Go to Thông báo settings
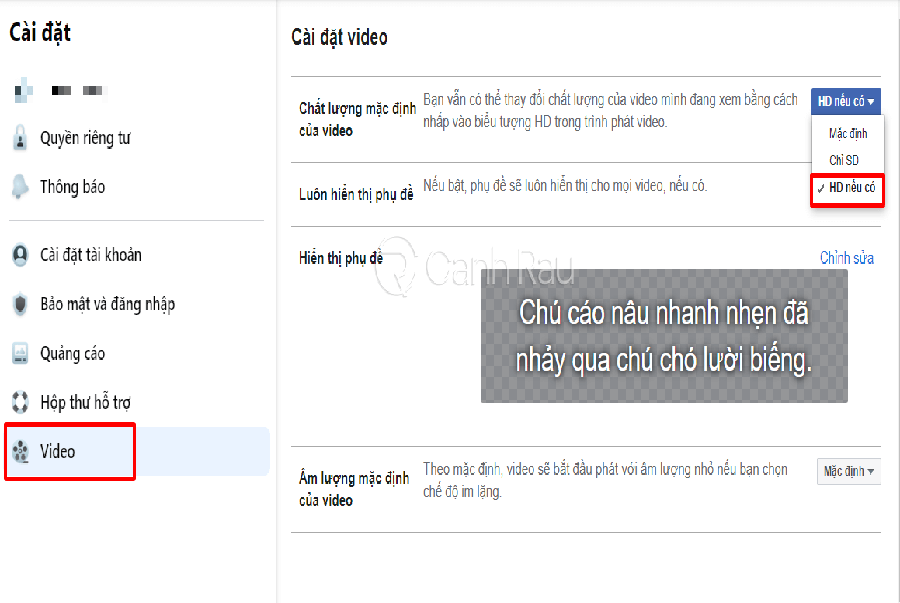 click(x=72, y=187)
